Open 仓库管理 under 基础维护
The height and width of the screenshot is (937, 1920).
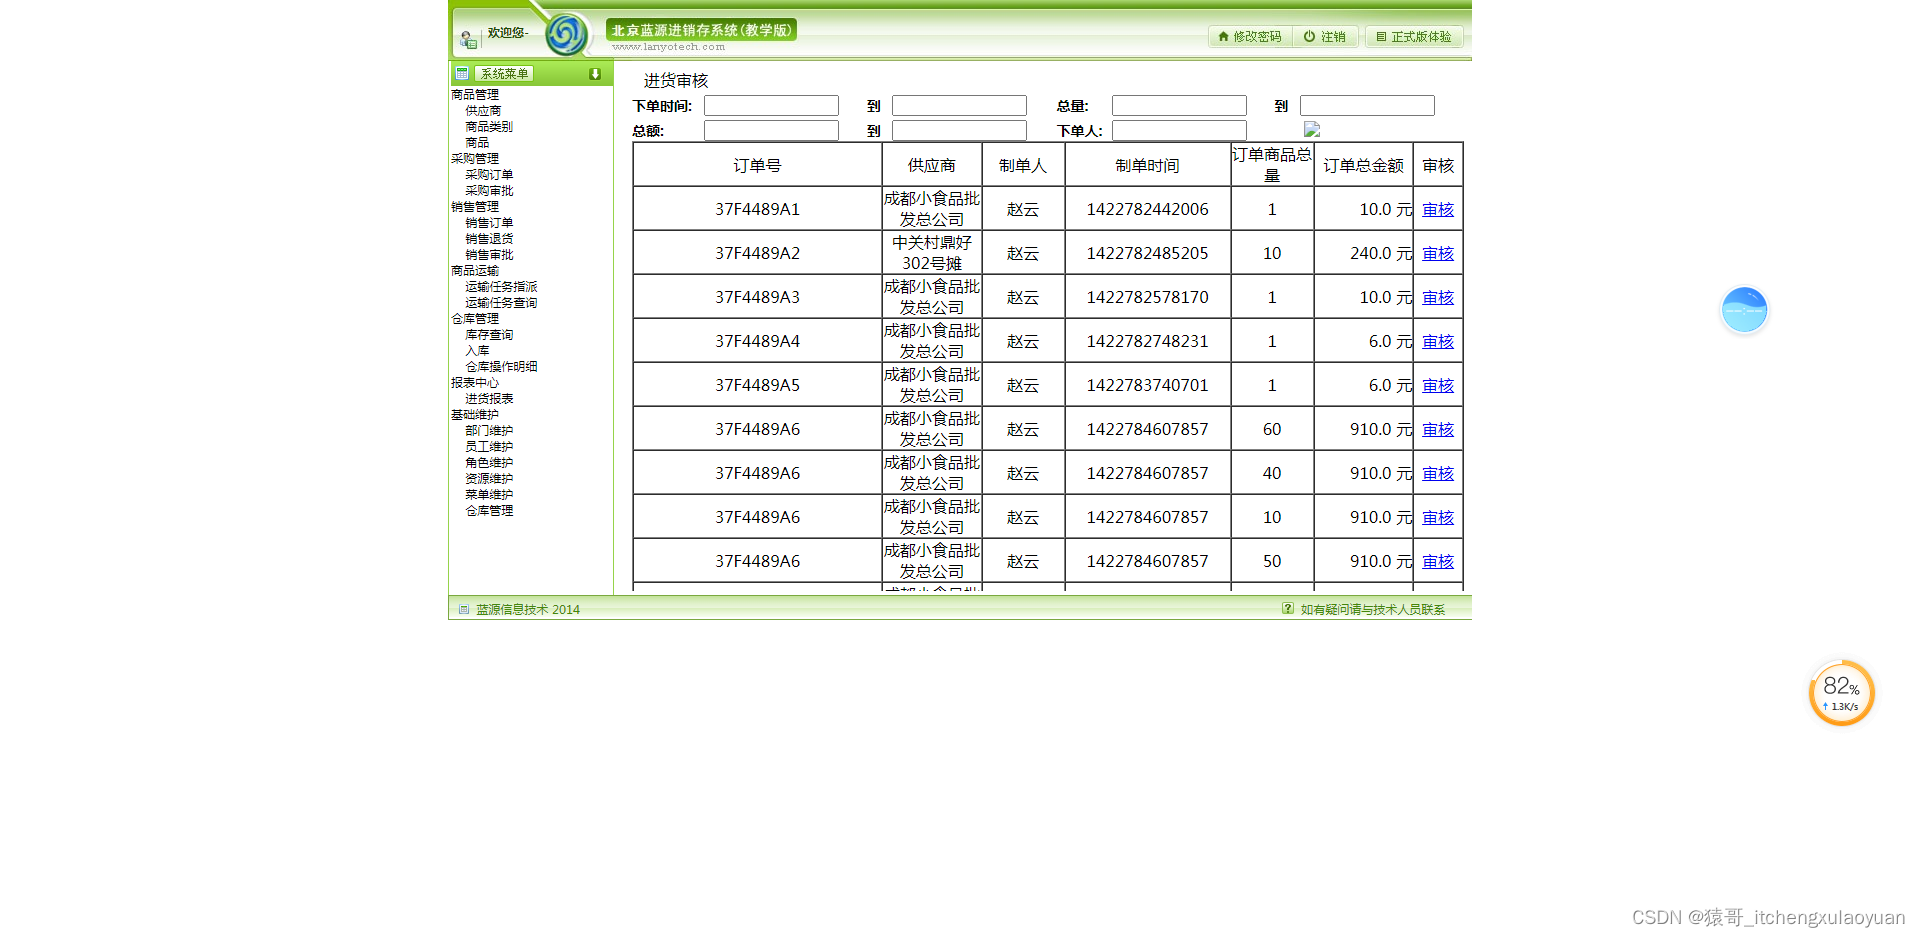click(489, 511)
